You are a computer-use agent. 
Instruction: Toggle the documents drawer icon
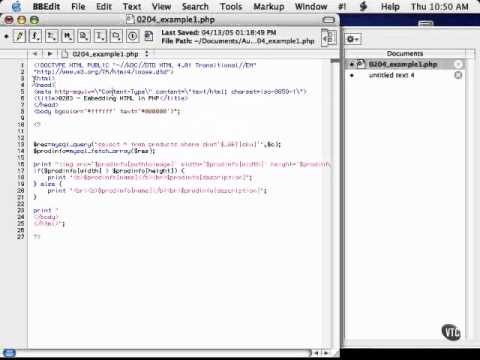point(329,37)
